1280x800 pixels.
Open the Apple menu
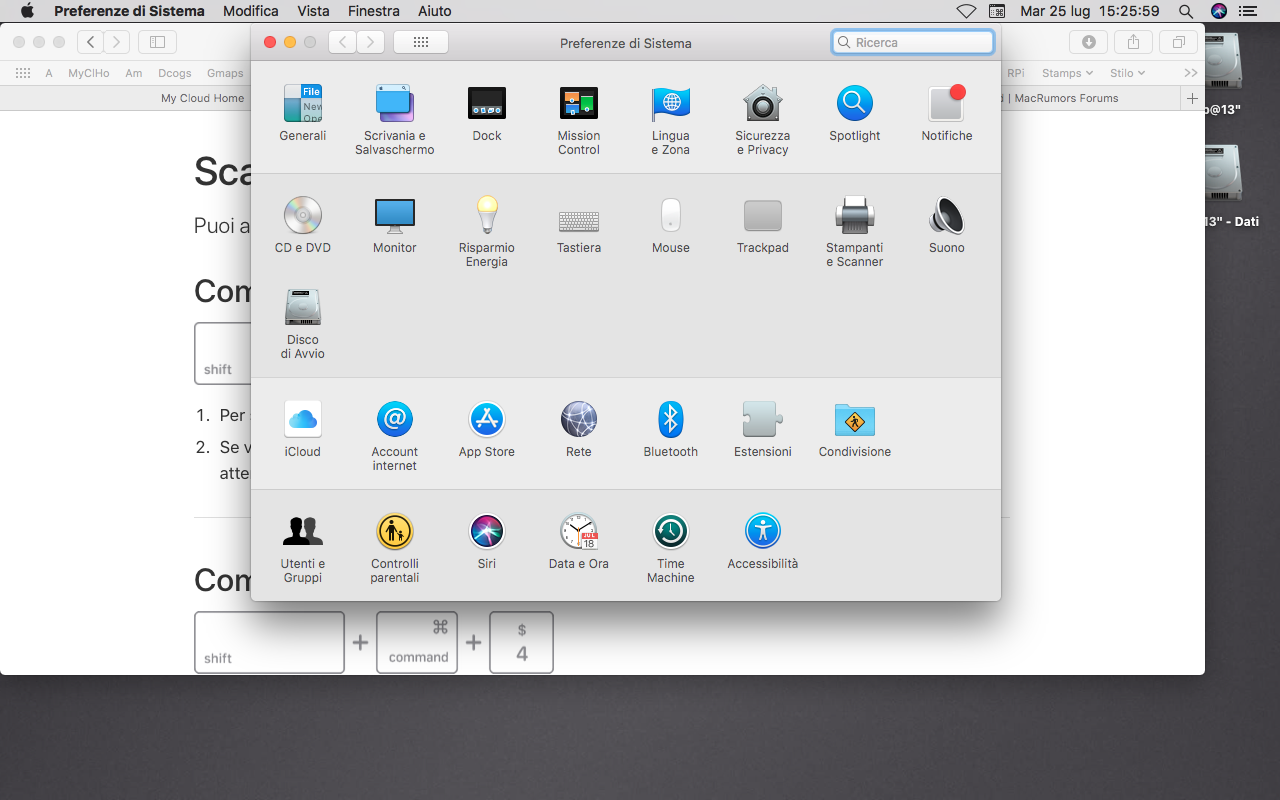coord(27,11)
